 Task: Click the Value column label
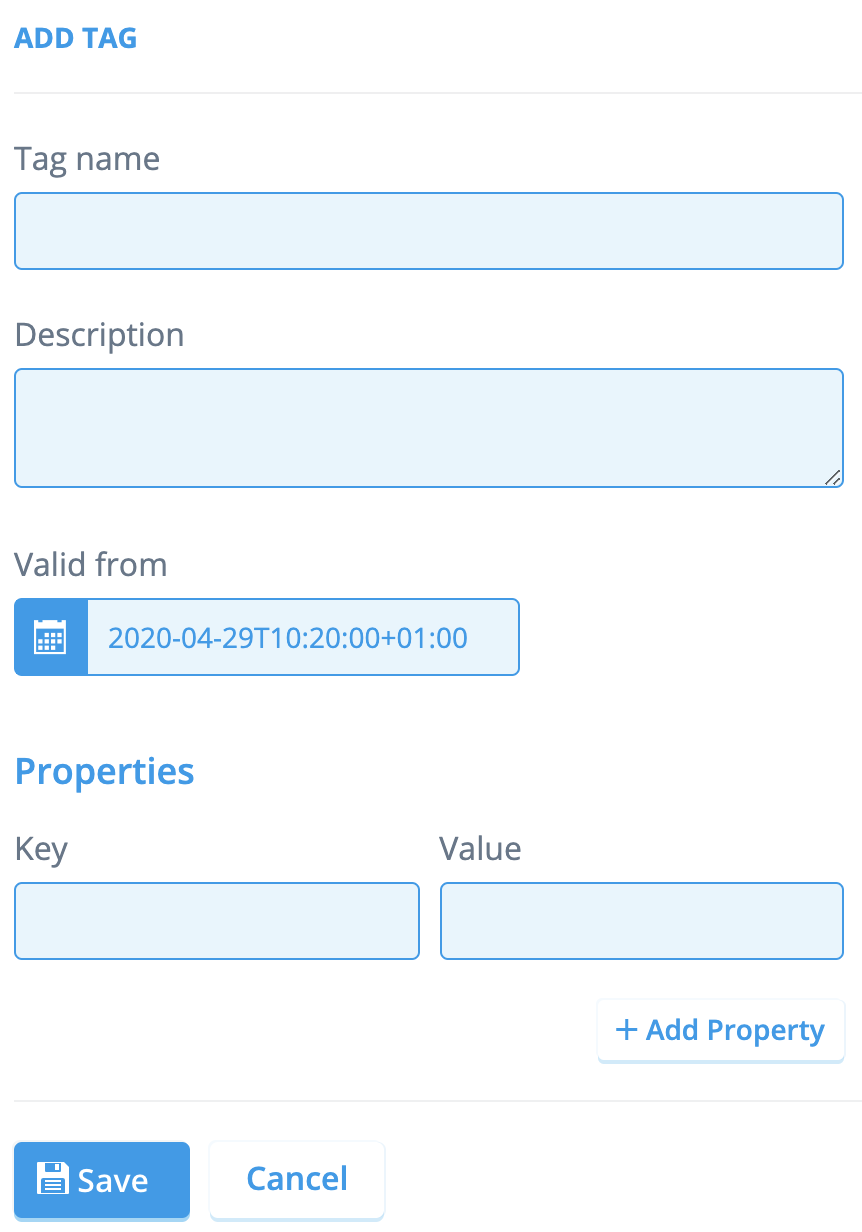point(480,849)
